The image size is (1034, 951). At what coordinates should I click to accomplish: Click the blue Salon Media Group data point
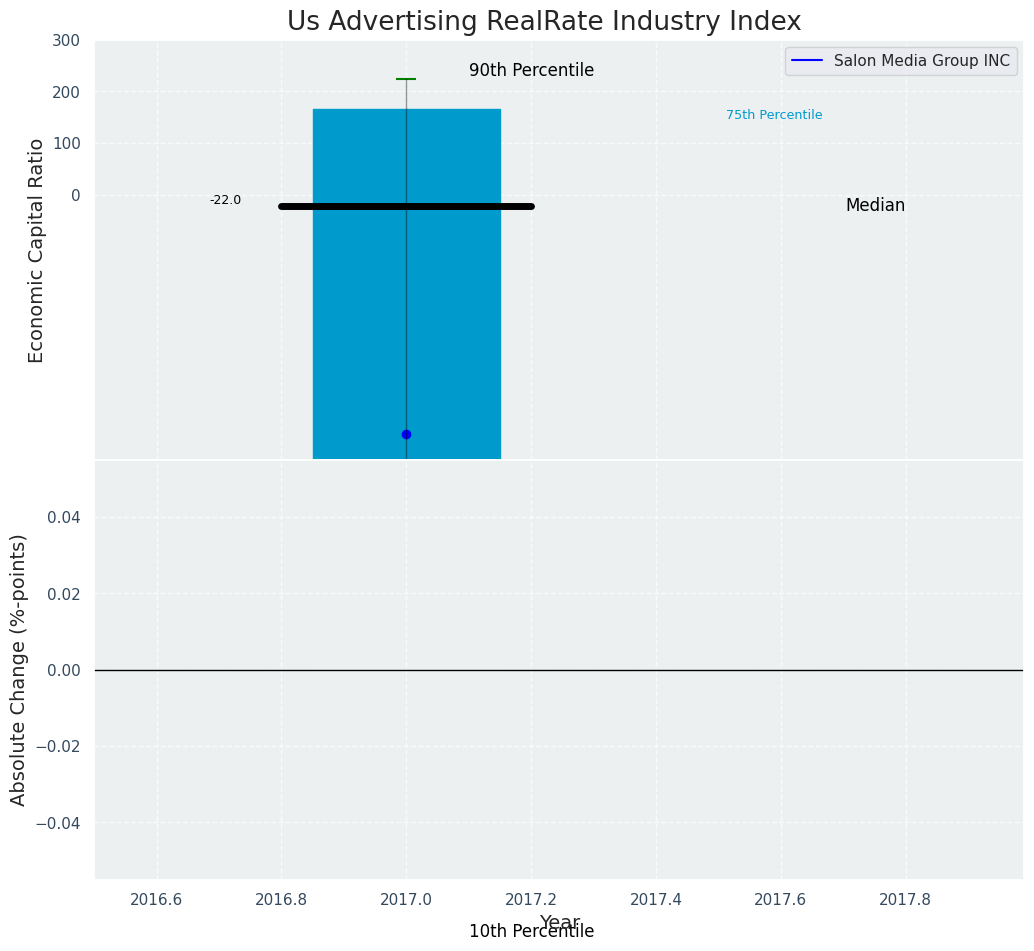click(406, 434)
